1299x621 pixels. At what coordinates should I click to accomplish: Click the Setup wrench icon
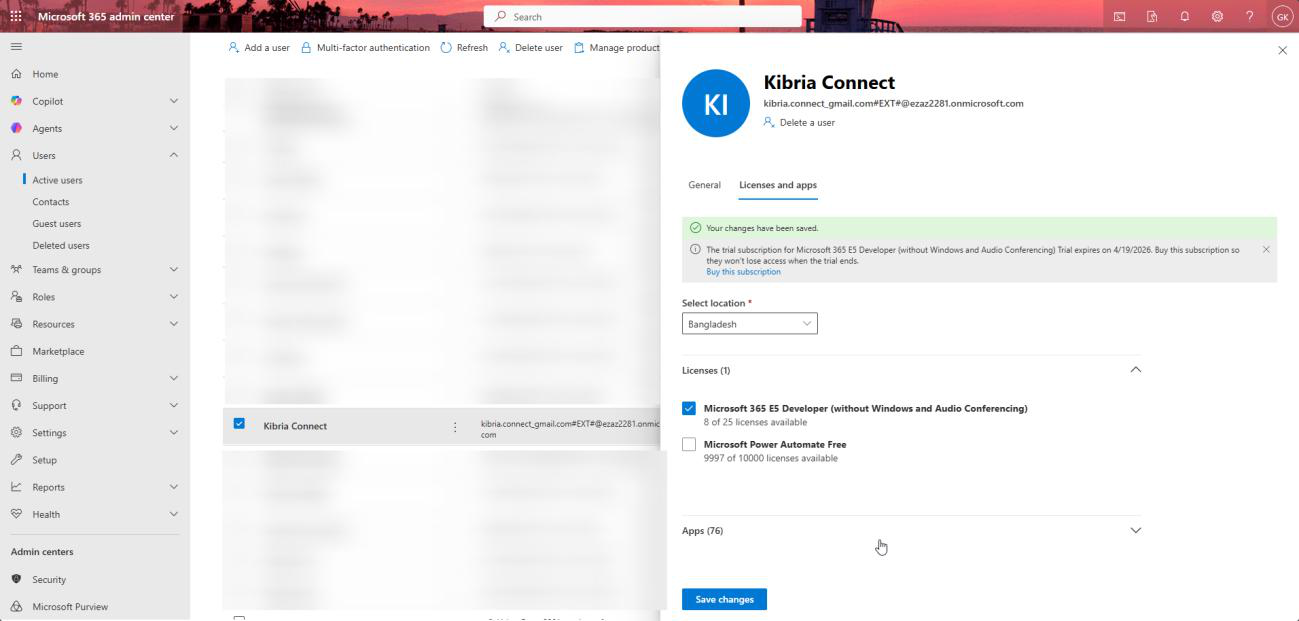pyautogui.click(x=16, y=460)
